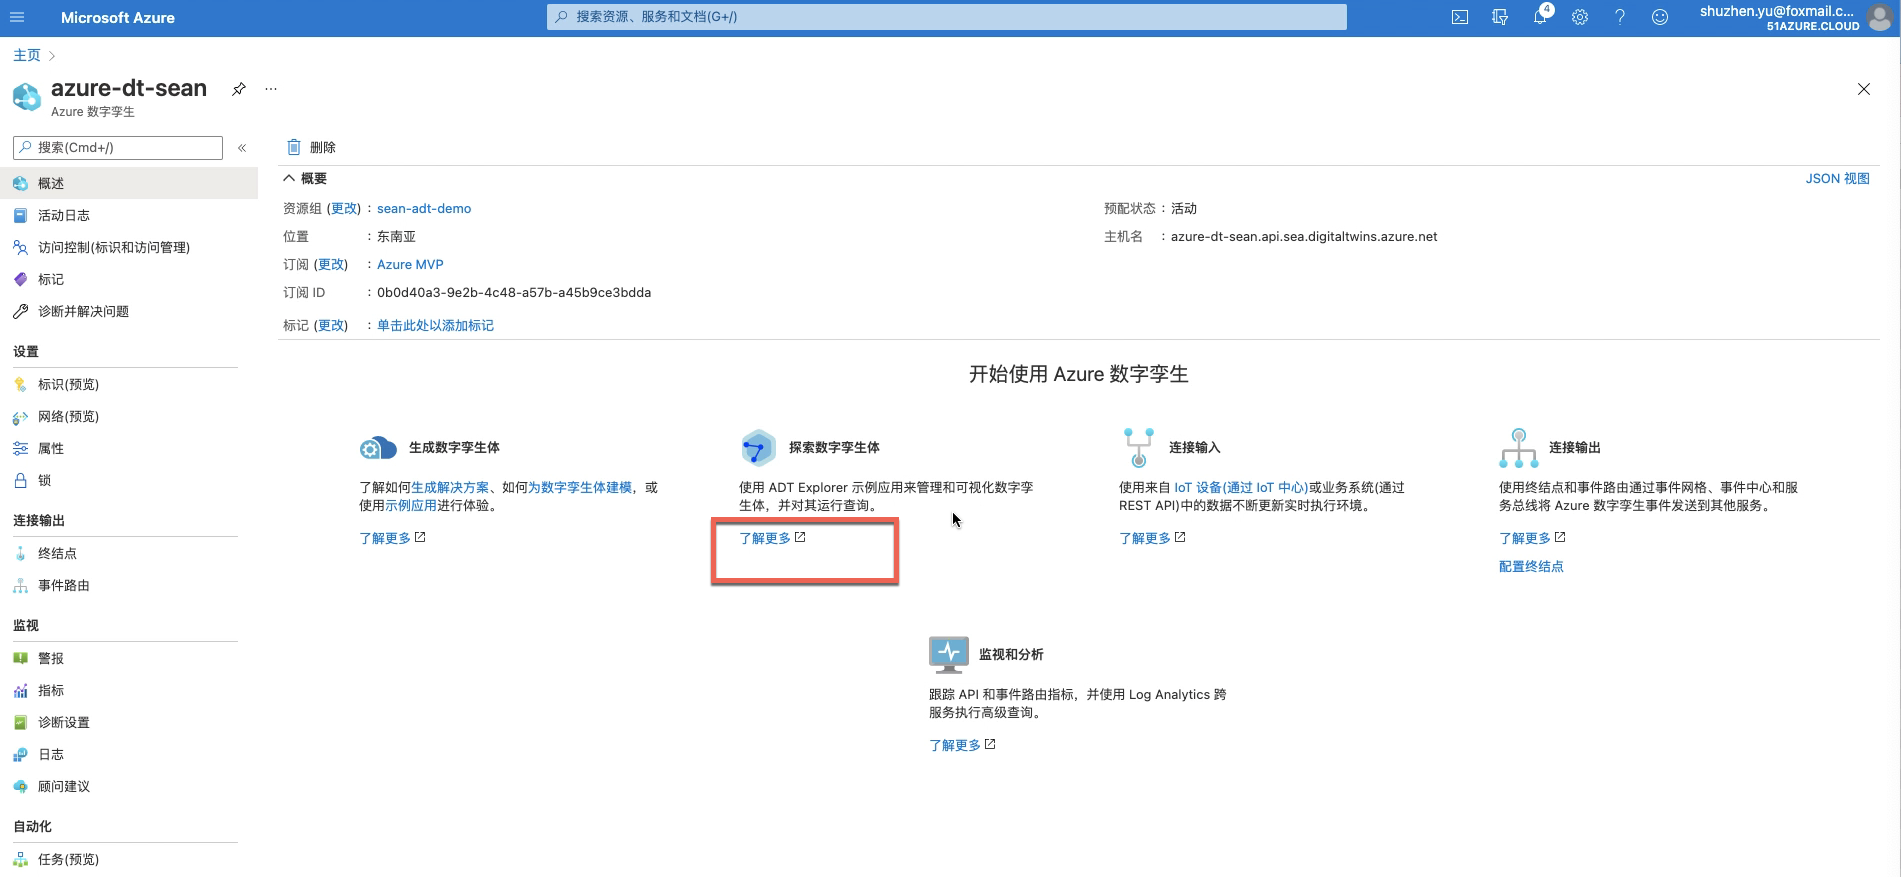1901x877 pixels.
Task: Click the Microsoft Azure portal title
Action: 118,17
